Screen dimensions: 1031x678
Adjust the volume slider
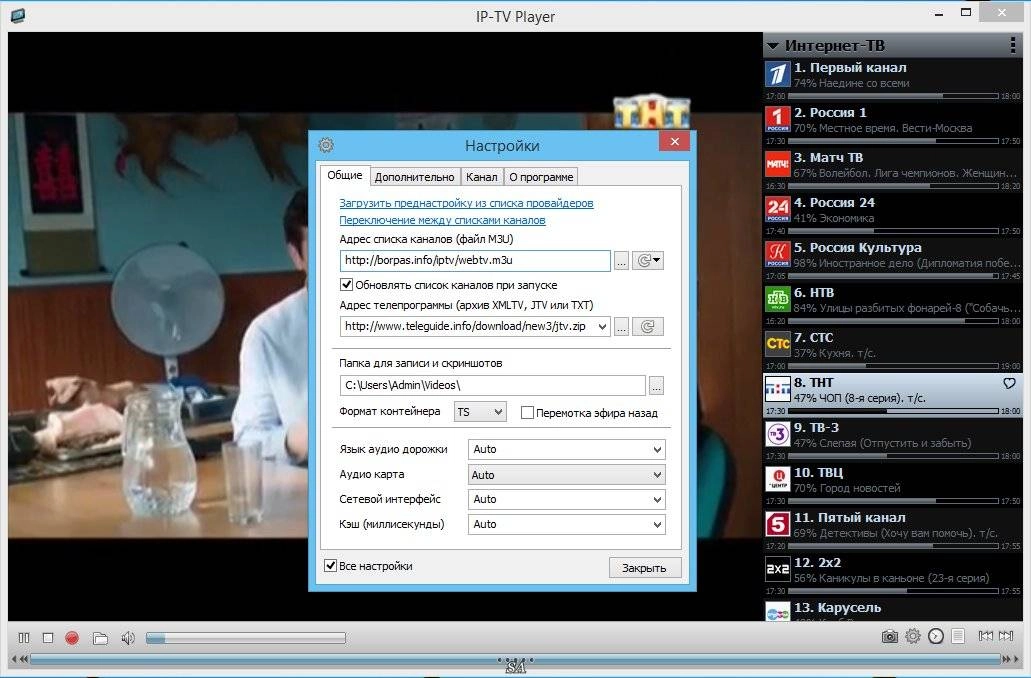[245, 638]
